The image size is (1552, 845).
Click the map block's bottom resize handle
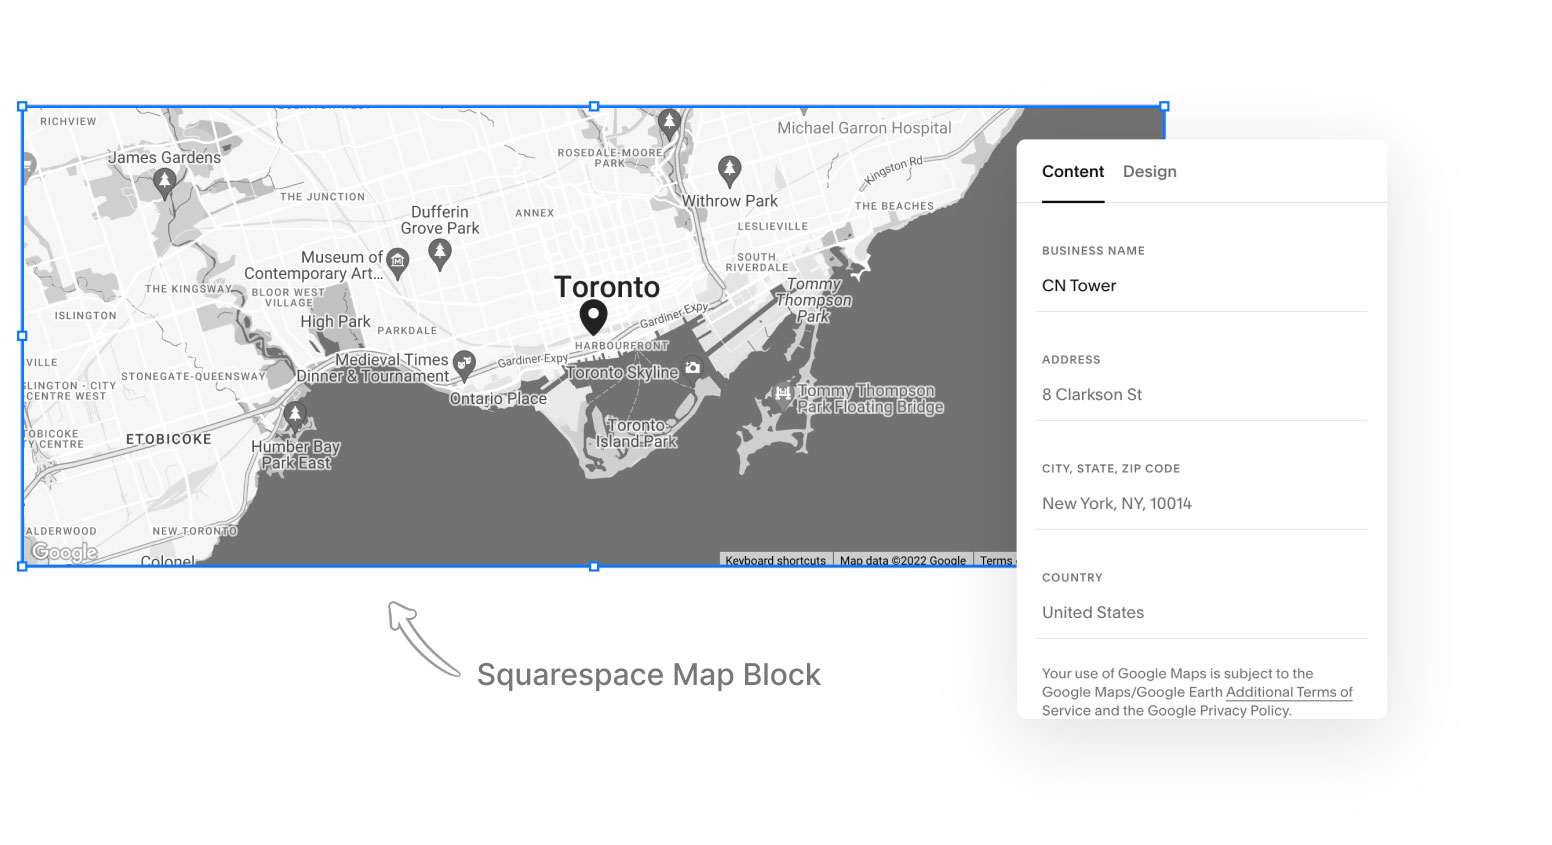pos(594,567)
